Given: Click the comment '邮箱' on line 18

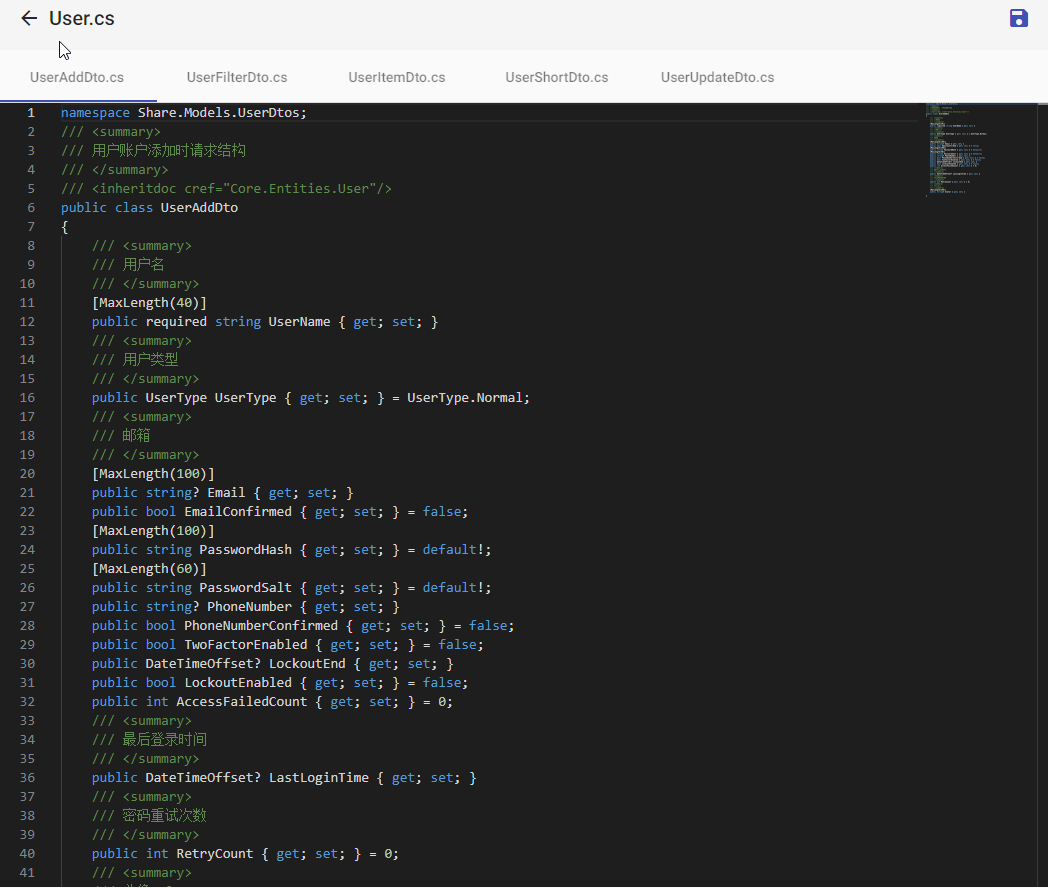Looking at the screenshot, I should [x=136, y=436].
